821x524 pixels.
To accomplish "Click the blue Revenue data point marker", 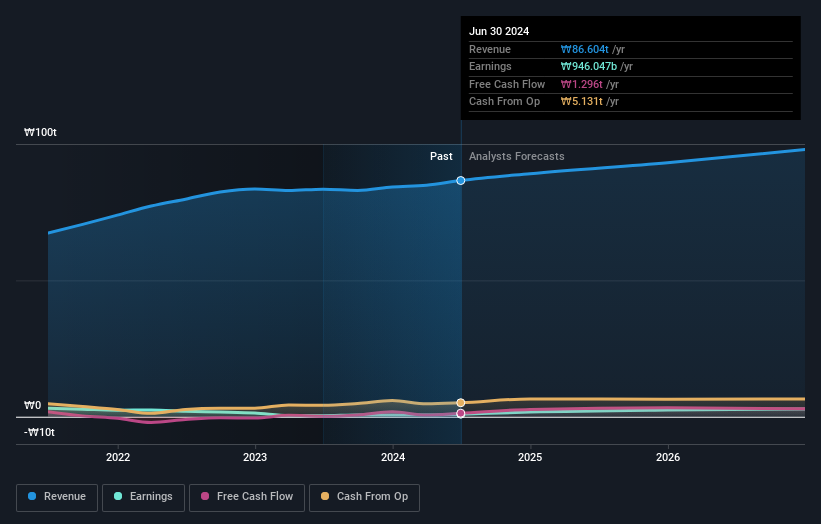I will (x=461, y=181).
